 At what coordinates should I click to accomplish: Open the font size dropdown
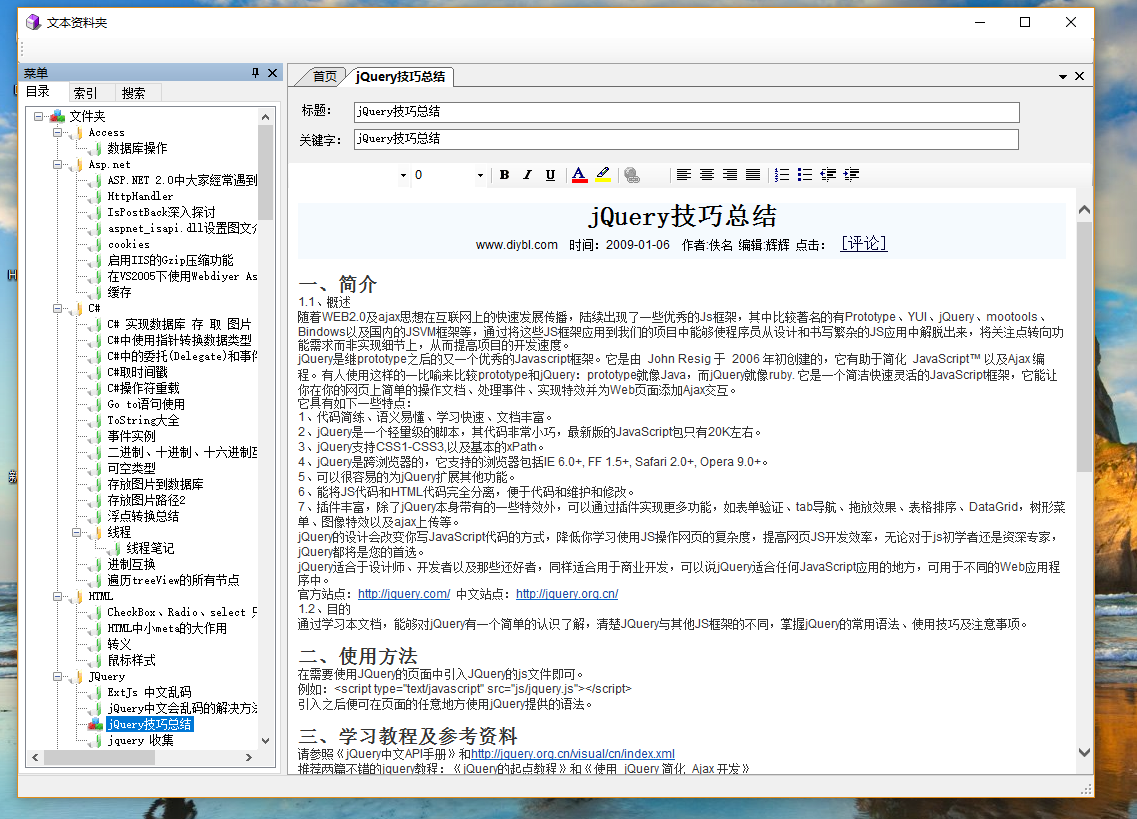point(480,176)
